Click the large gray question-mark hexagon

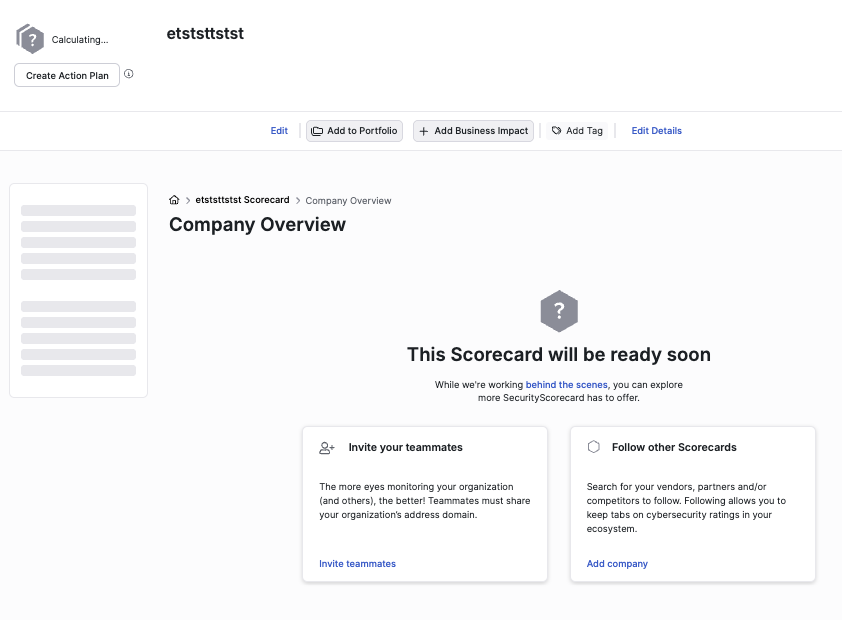[x=559, y=311]
